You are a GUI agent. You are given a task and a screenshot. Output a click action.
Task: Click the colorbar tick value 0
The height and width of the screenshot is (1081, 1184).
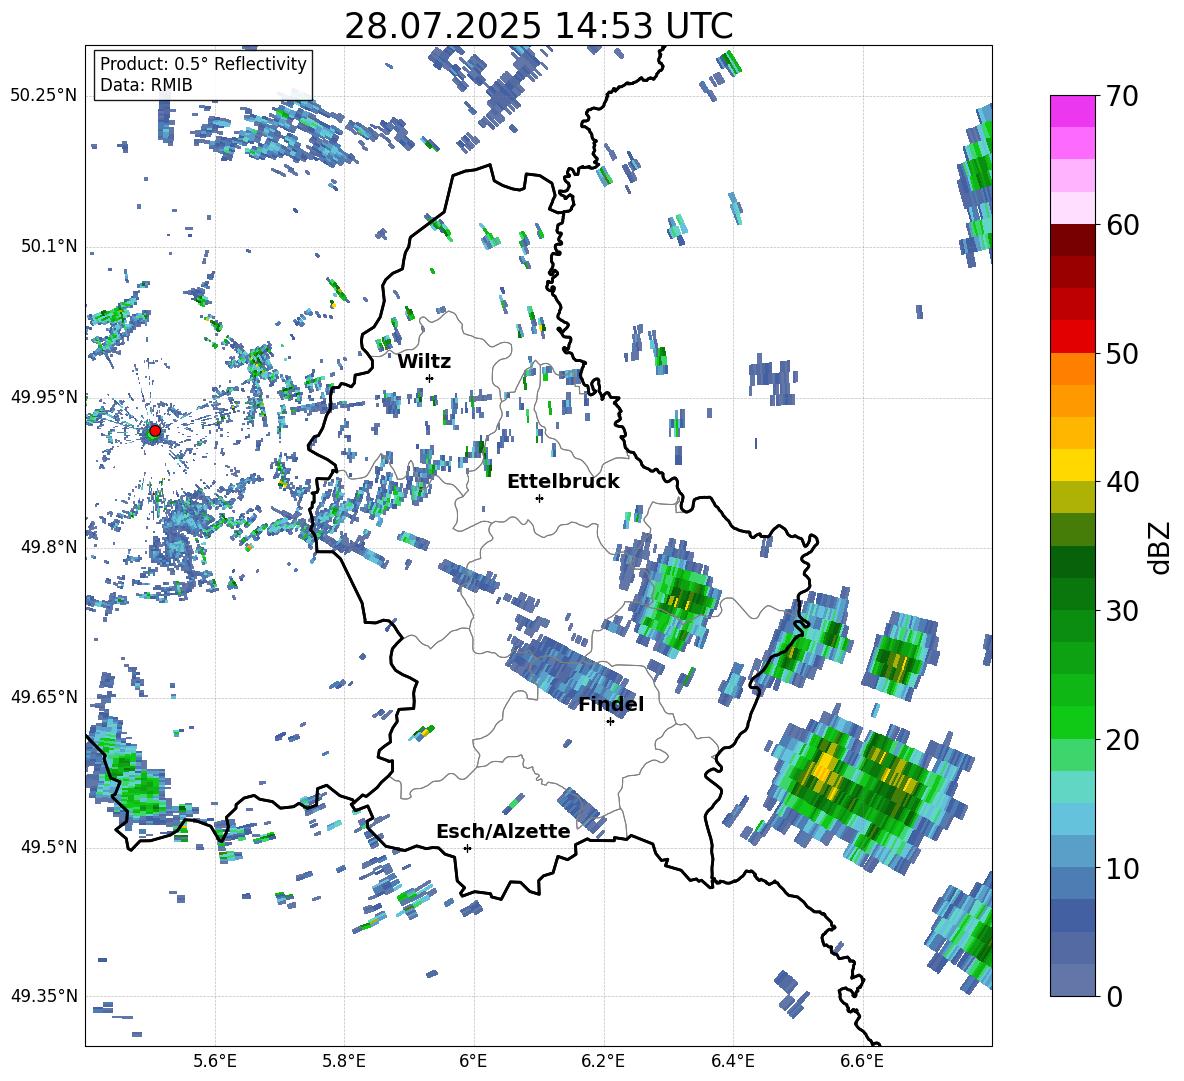[1114, 996]
